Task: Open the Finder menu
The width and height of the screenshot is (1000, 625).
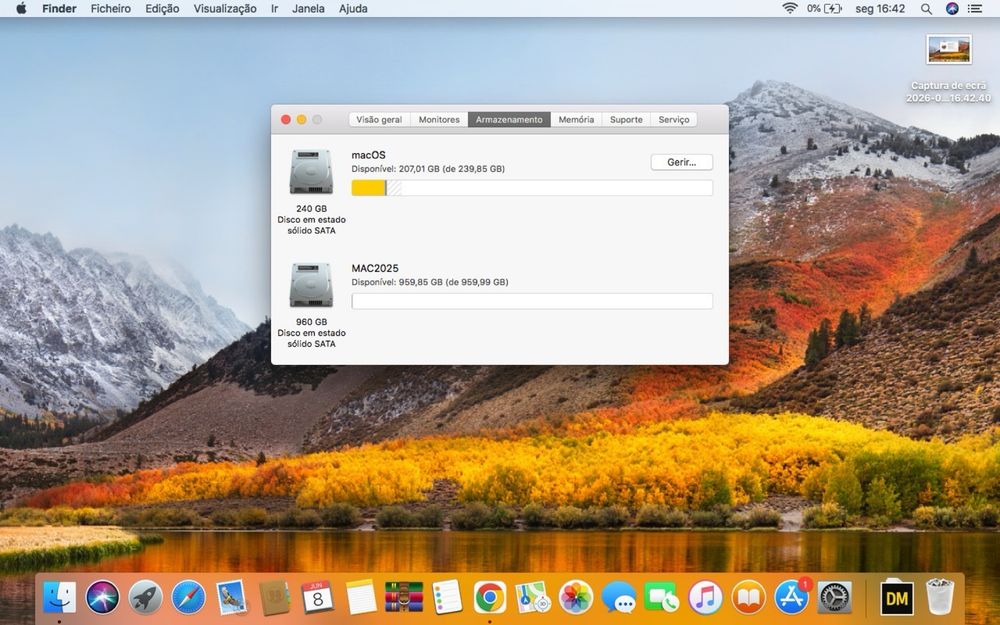Action: (x=59, y=8)
